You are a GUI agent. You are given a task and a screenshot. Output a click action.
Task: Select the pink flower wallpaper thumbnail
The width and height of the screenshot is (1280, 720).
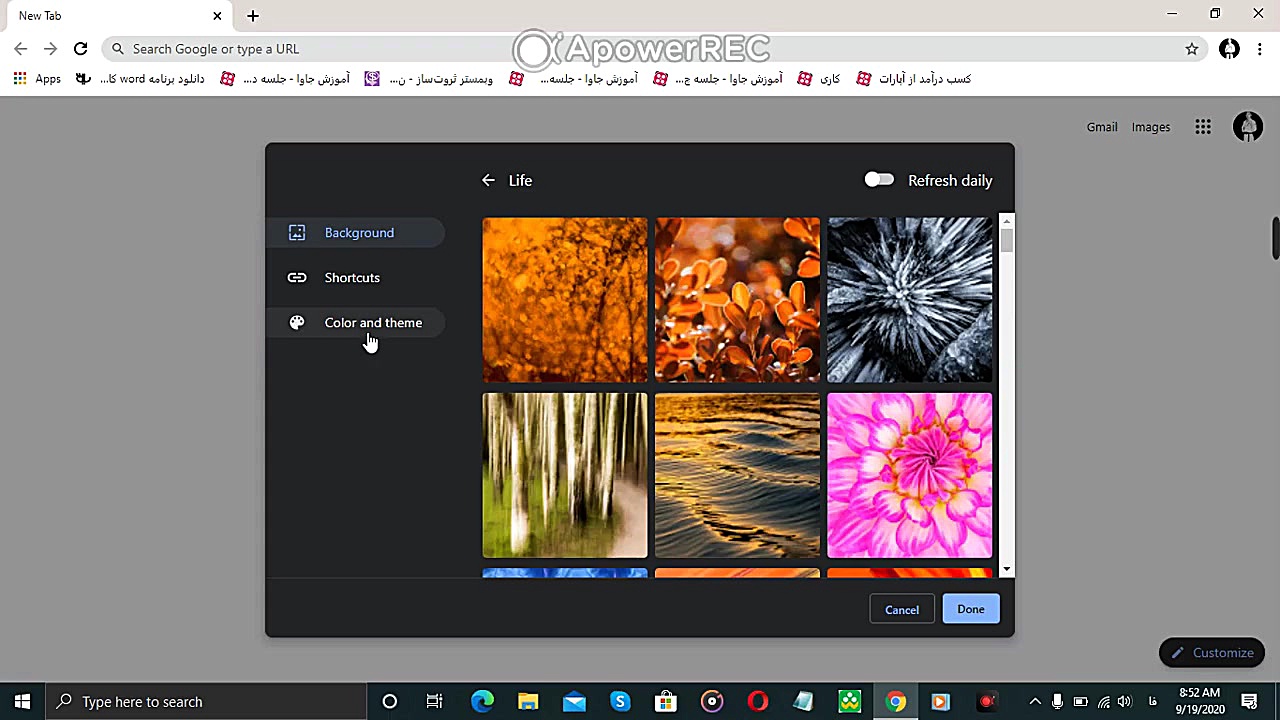pos(909,475)
